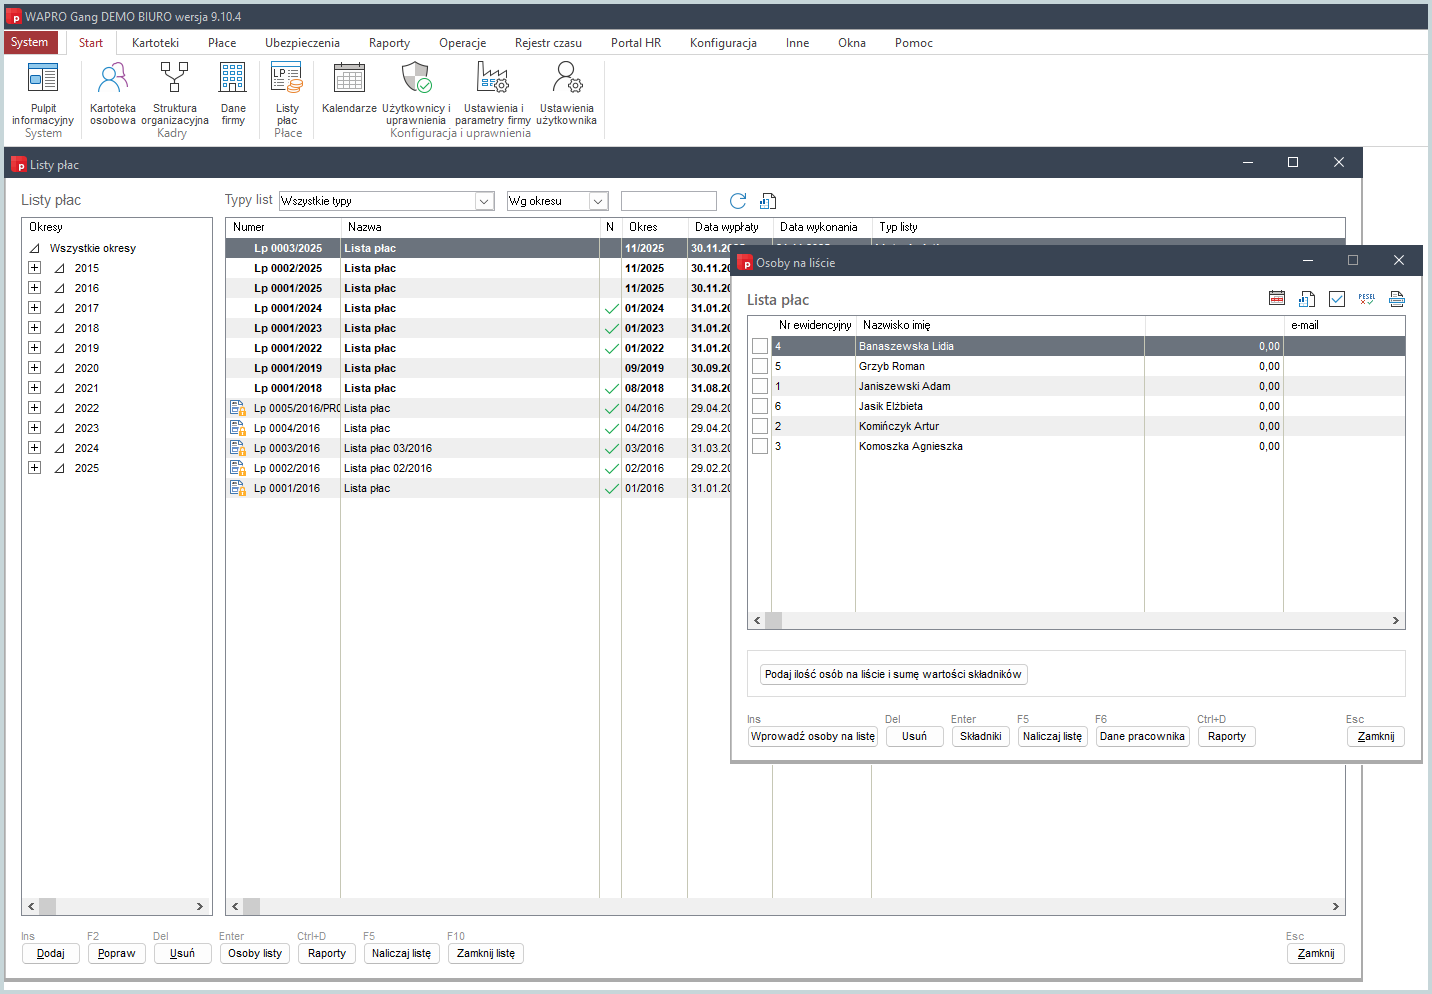Switch to the Ubezpieczenia tab

pos(302,43)
